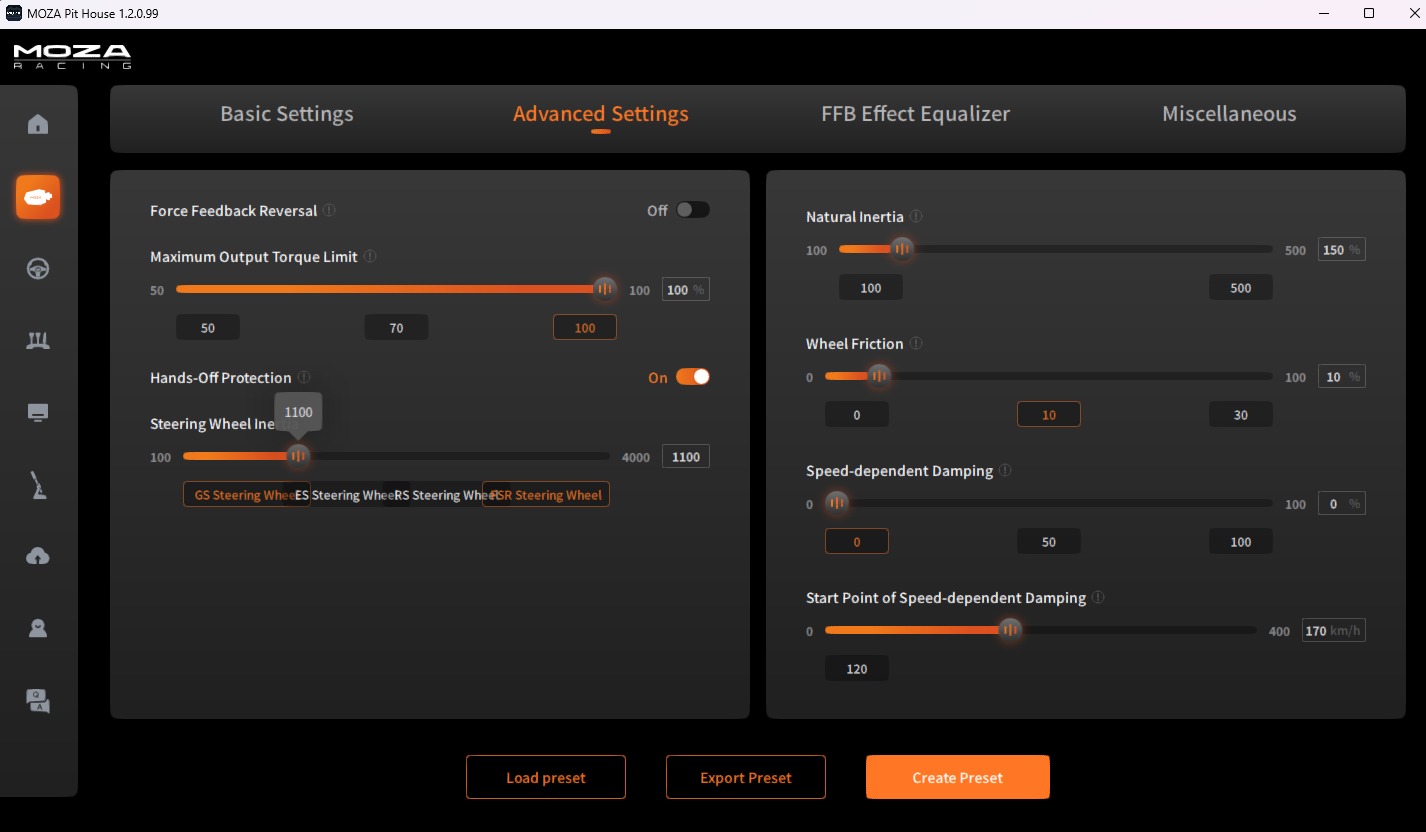
Task: Open the cloud upload icon in sidebar
Action: pos(38,557)
